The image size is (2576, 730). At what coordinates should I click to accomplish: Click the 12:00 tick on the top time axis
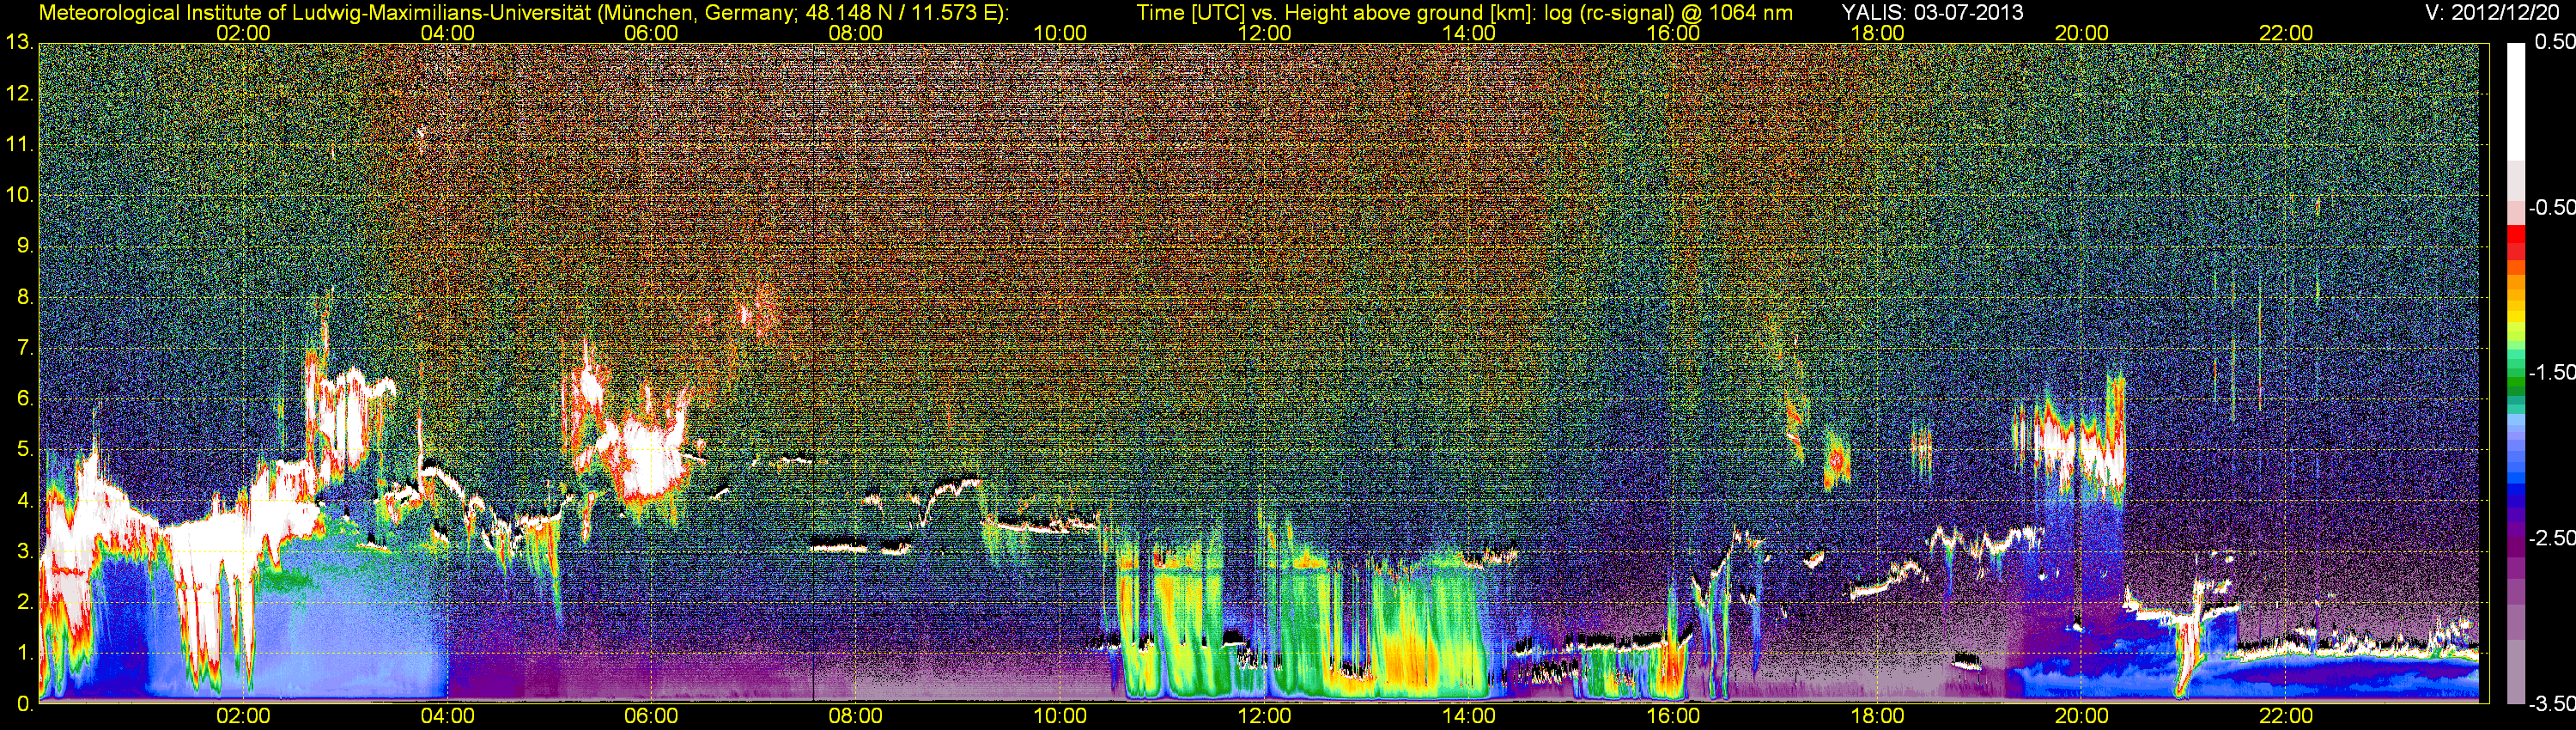coord(1264,33)
